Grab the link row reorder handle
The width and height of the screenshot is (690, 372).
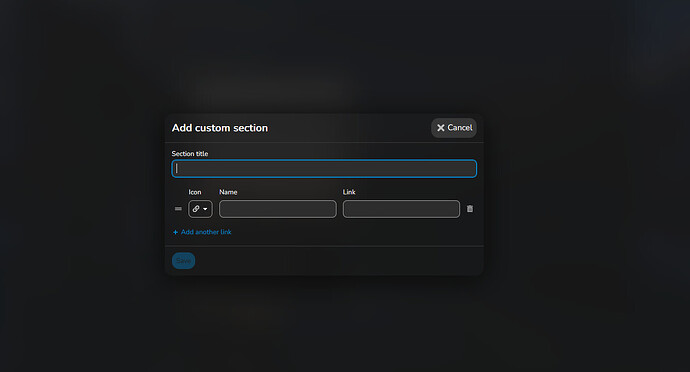178,209
